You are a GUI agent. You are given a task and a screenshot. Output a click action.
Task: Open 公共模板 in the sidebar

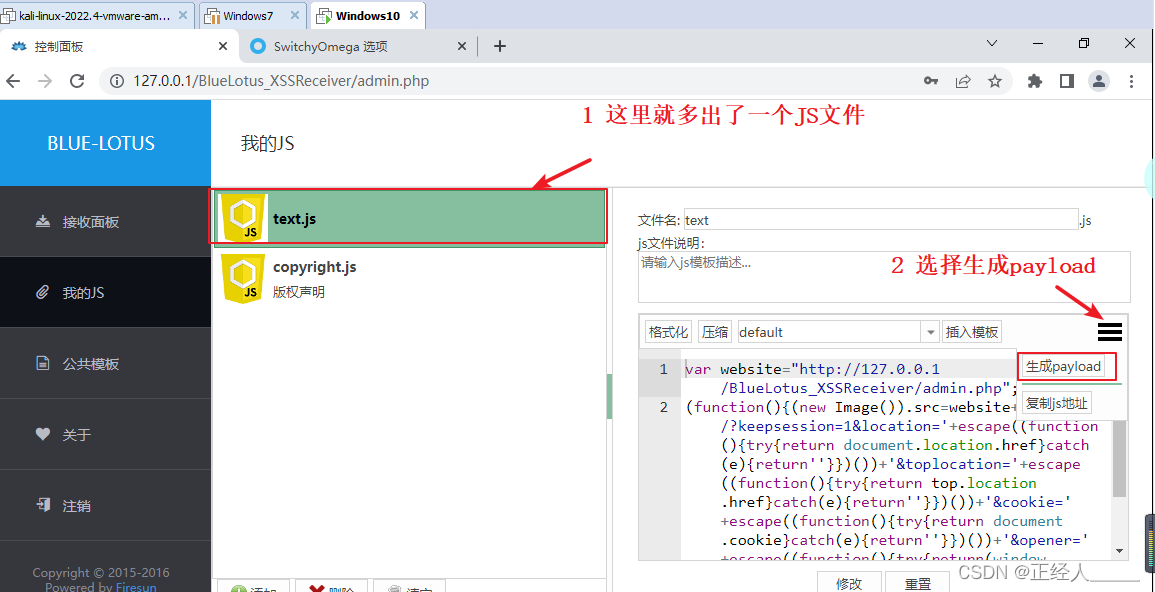coord(105,364)
